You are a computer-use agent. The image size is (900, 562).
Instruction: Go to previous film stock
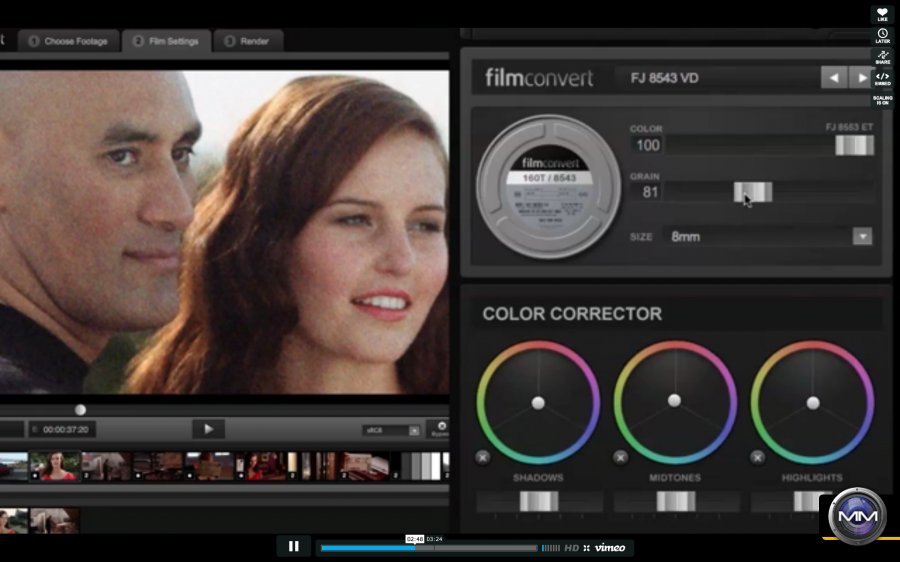833,78
